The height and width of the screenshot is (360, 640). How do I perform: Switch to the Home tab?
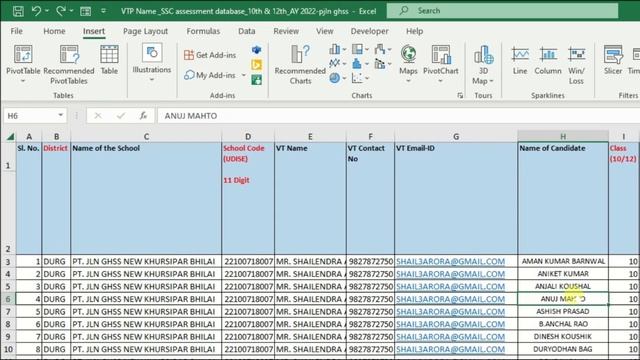54,31
